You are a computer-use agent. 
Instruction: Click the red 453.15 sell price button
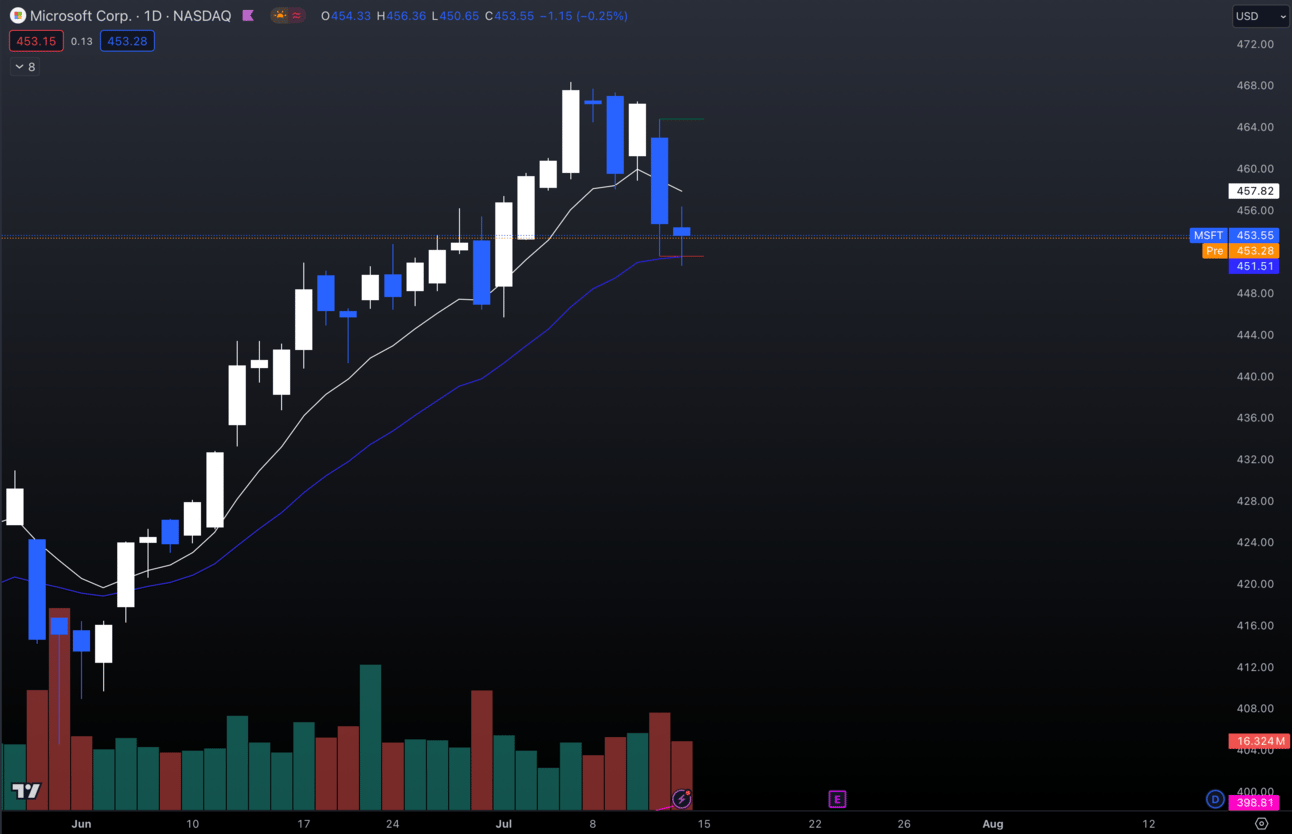[x=36, y=41]
